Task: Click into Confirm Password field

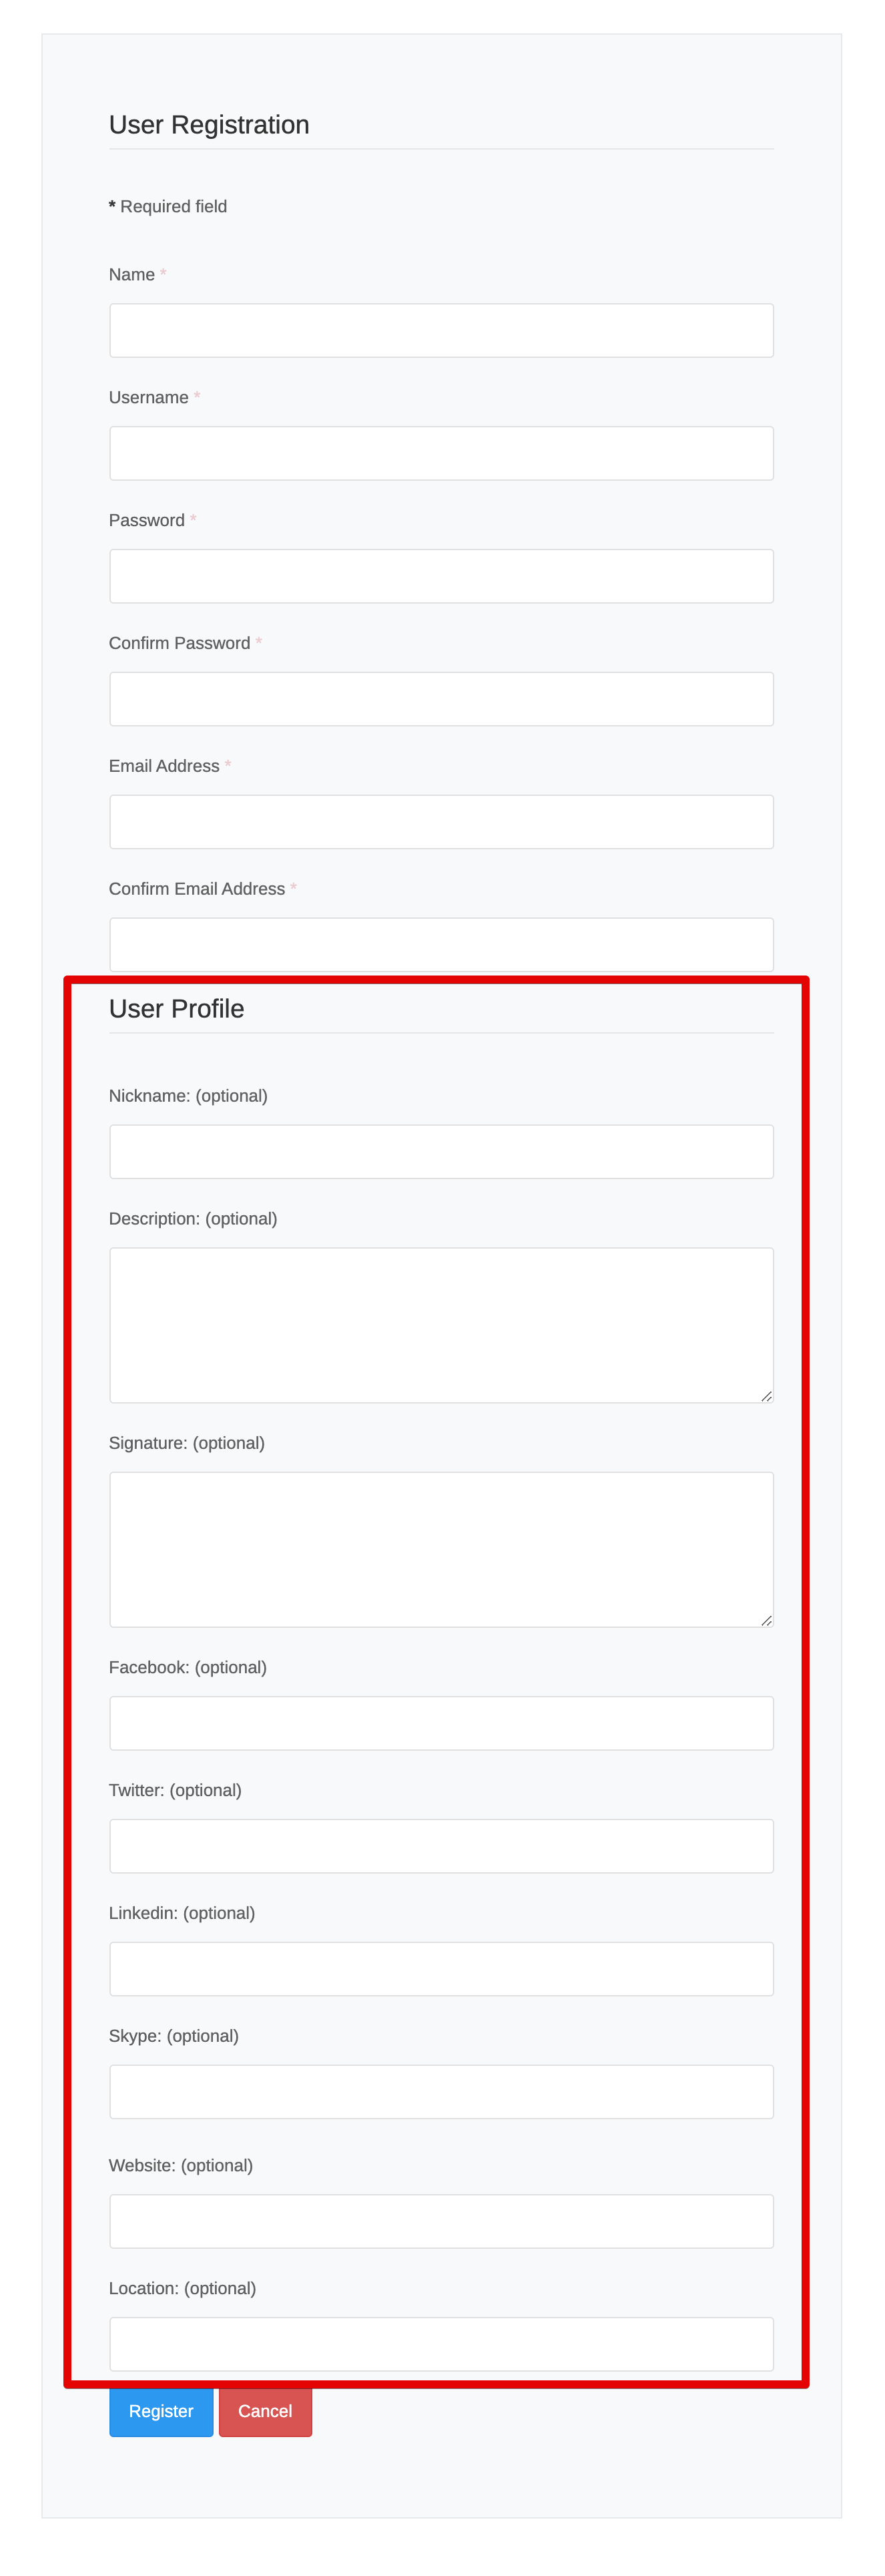Action: click(441, 699)
